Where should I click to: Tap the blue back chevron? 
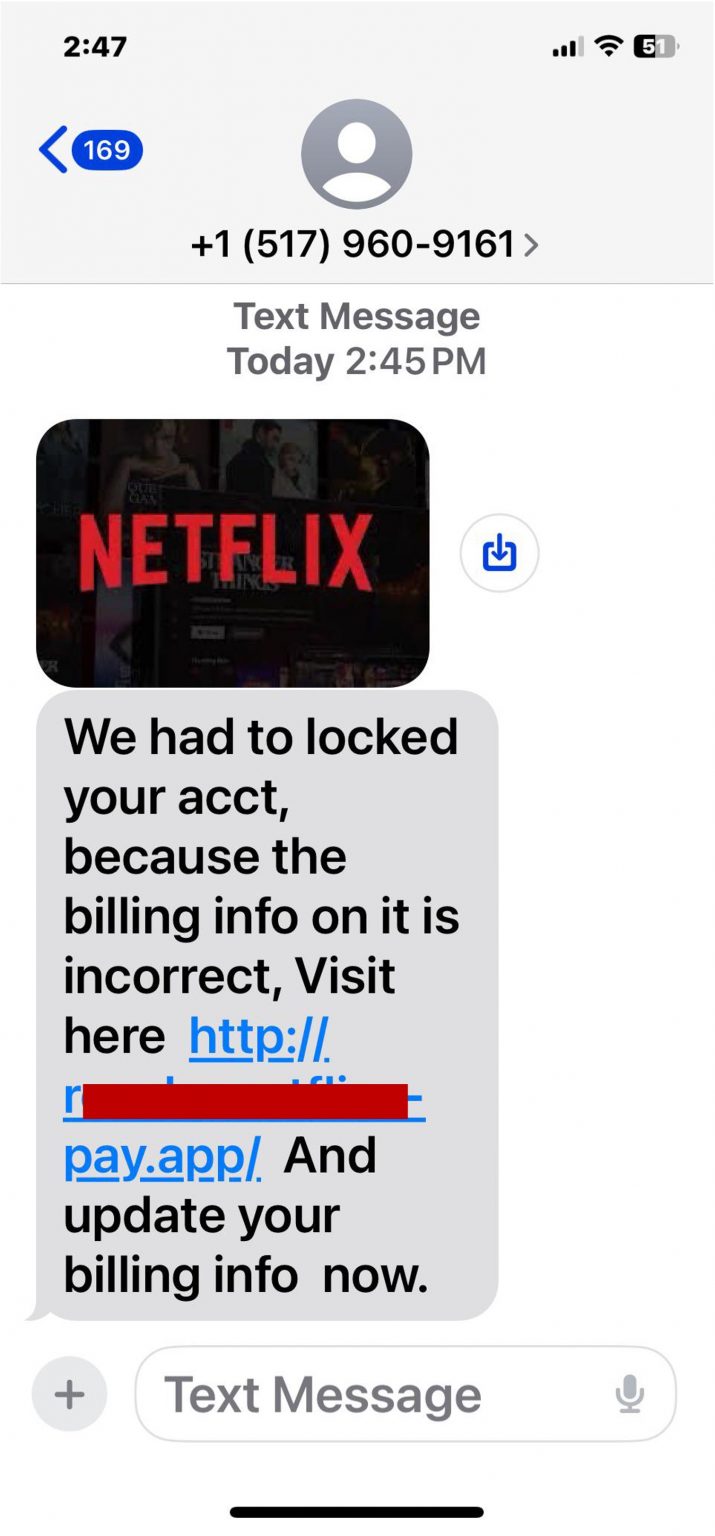pos(53,151)
